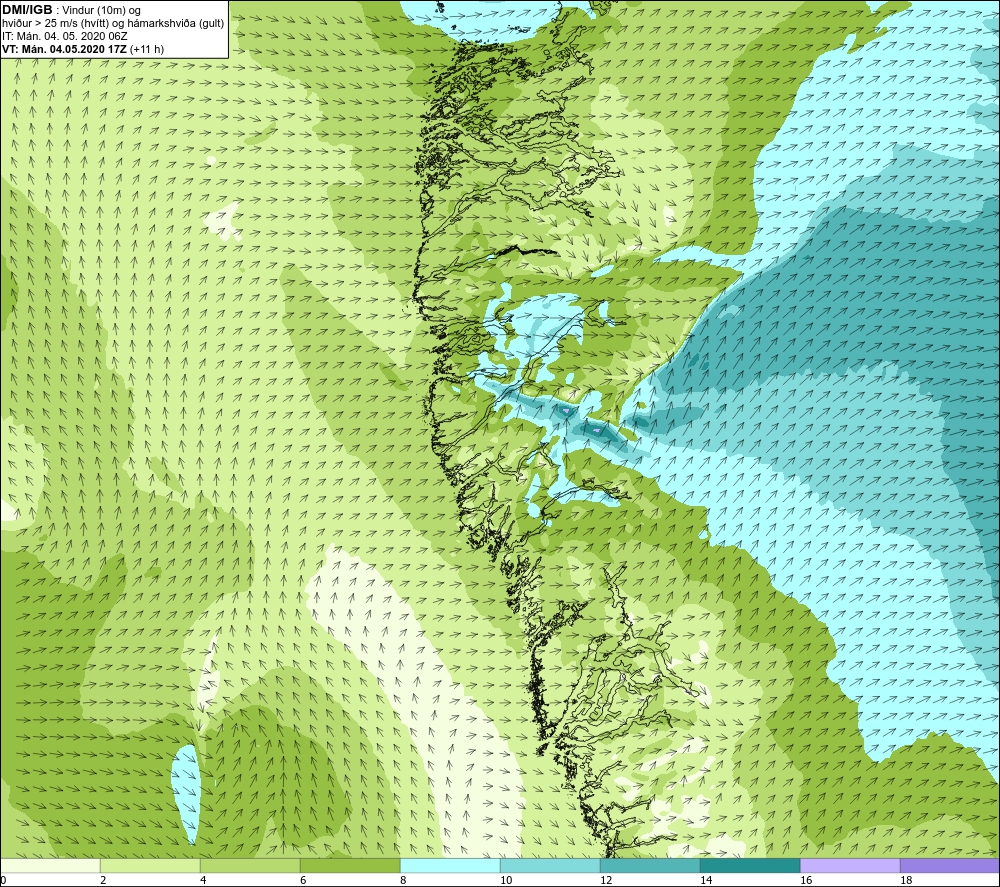Select the 12–14 m/s teal swatch
This screenshot has width=1000, height=887.
[650, 865]
